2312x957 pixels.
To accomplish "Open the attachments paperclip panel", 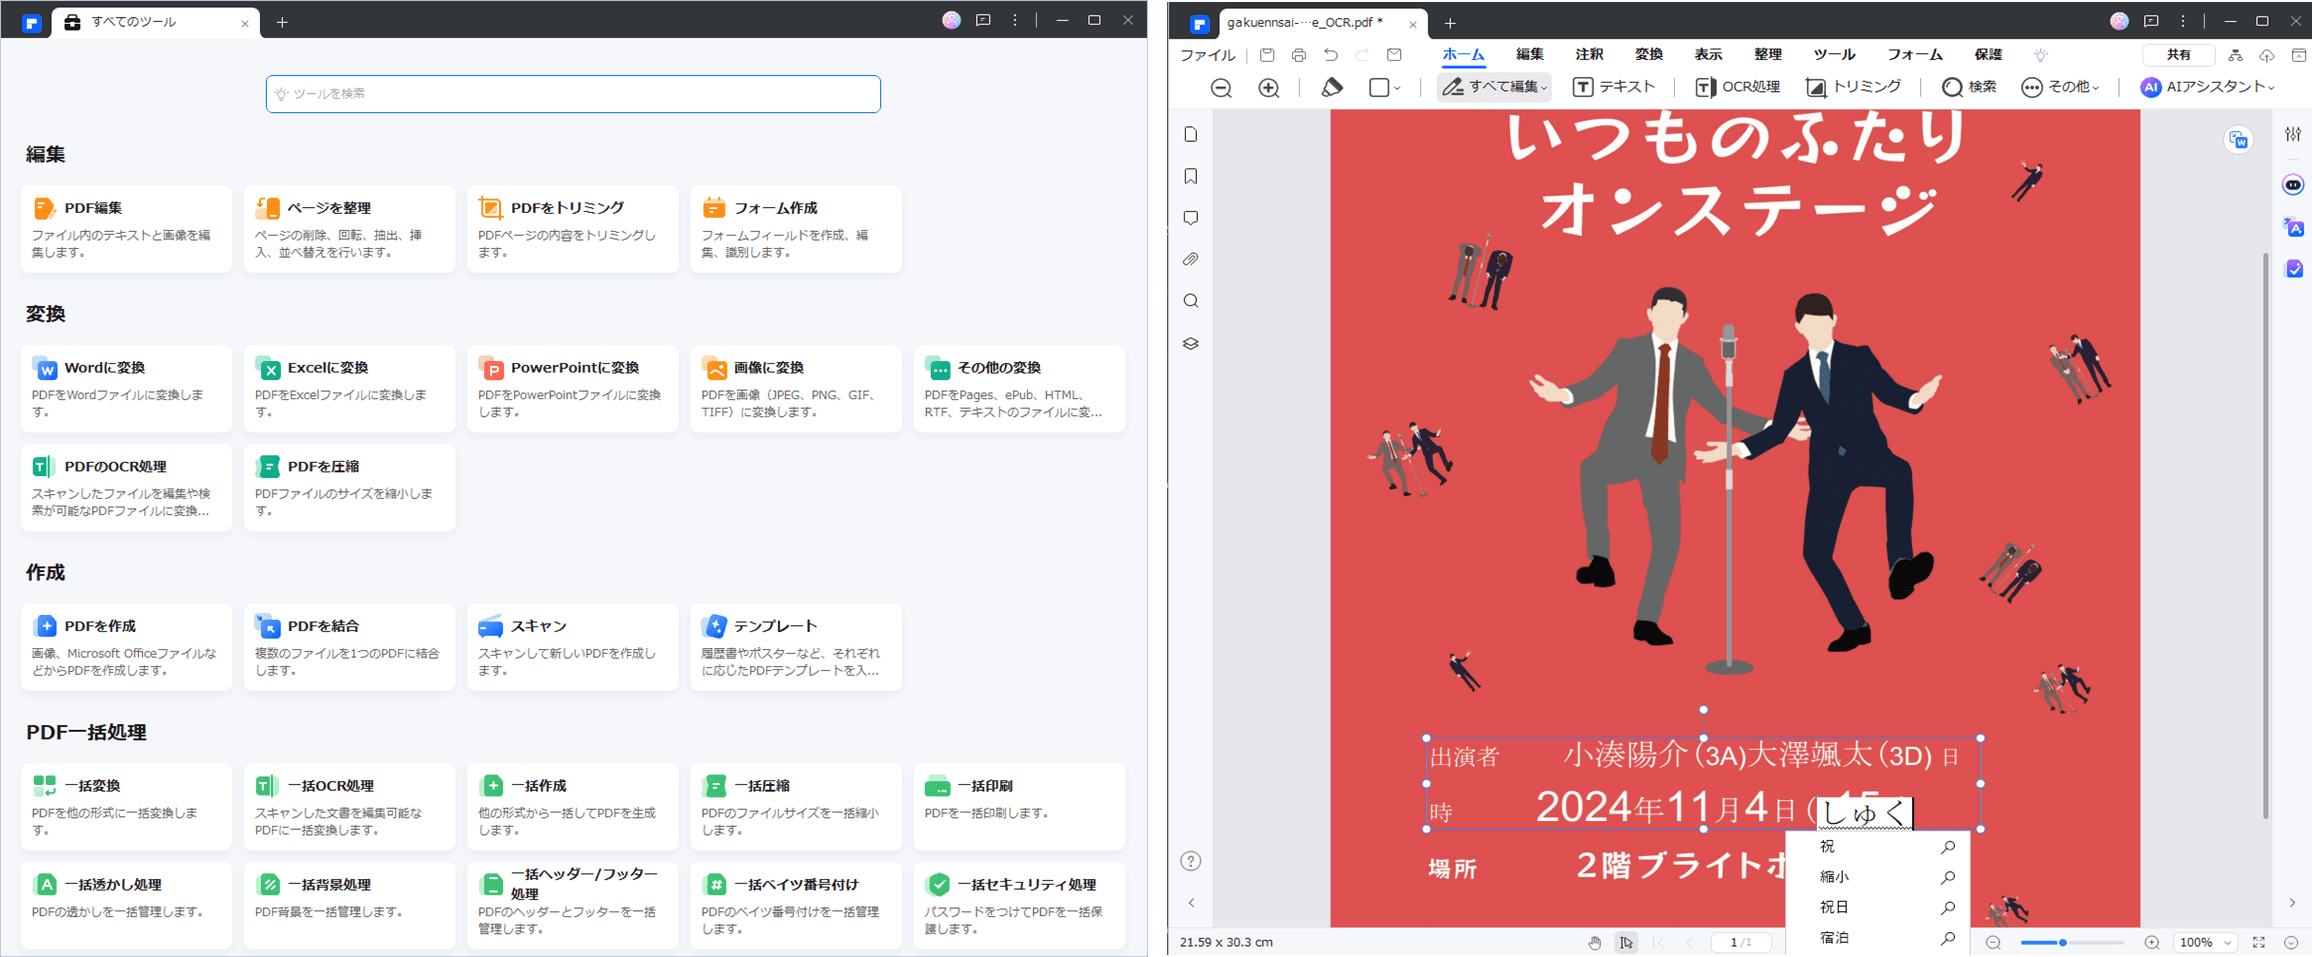I will [x=1191, y=260].
